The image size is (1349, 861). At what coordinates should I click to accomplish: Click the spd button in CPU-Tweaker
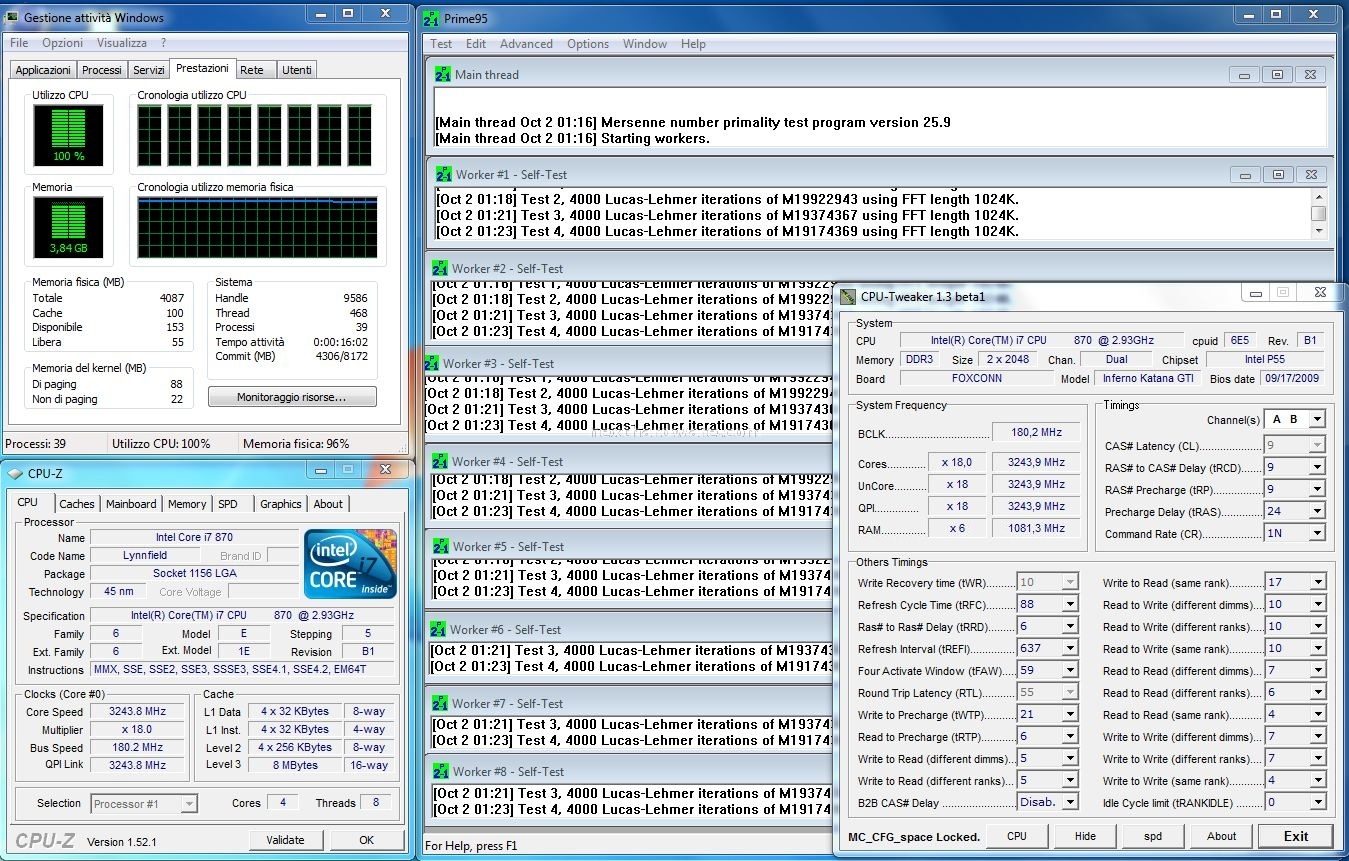coord(1153,836)
